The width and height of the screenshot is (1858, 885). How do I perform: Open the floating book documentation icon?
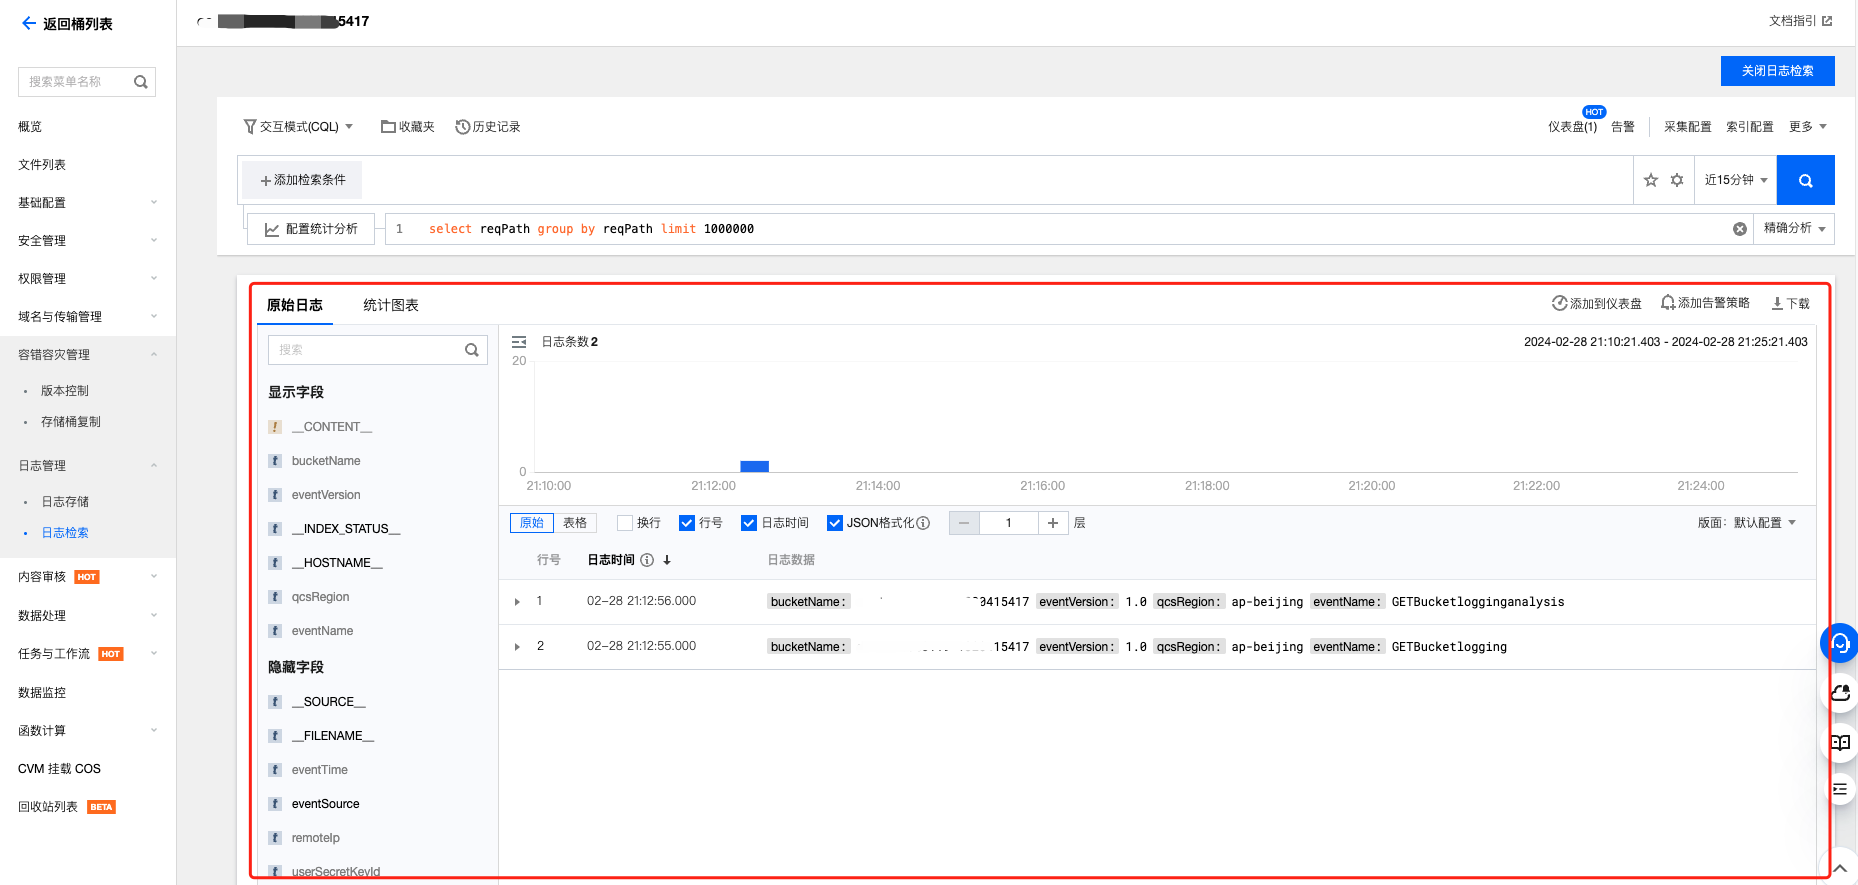tap(1840, 742)
